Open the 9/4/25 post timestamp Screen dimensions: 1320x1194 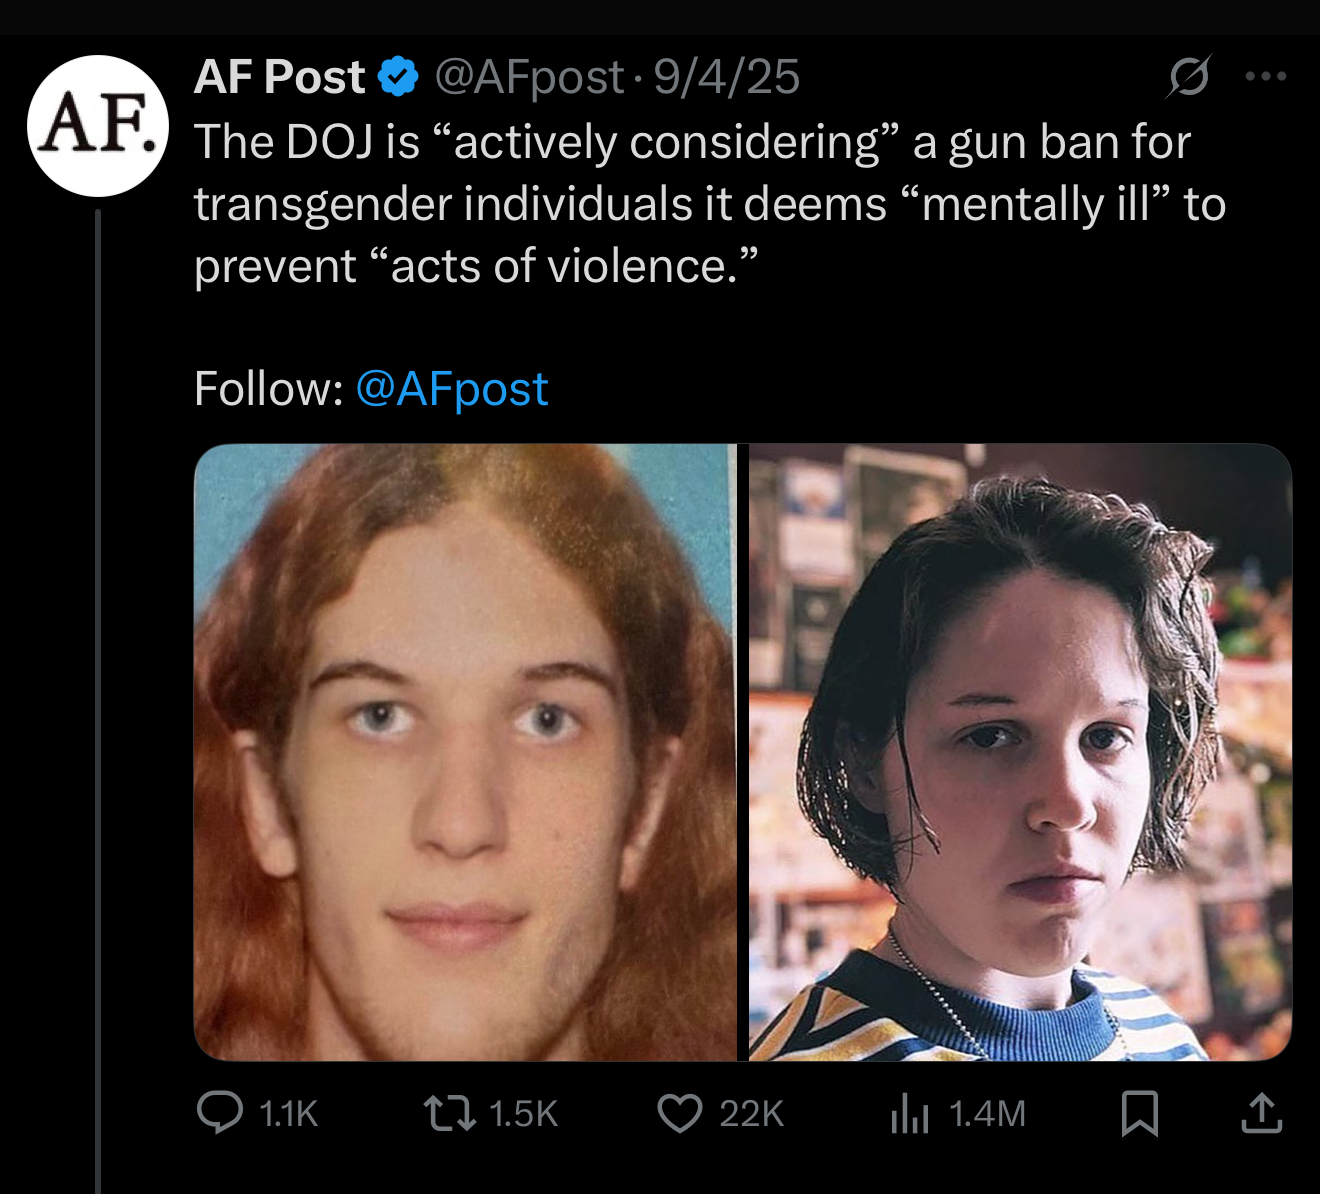pos(727,77)
